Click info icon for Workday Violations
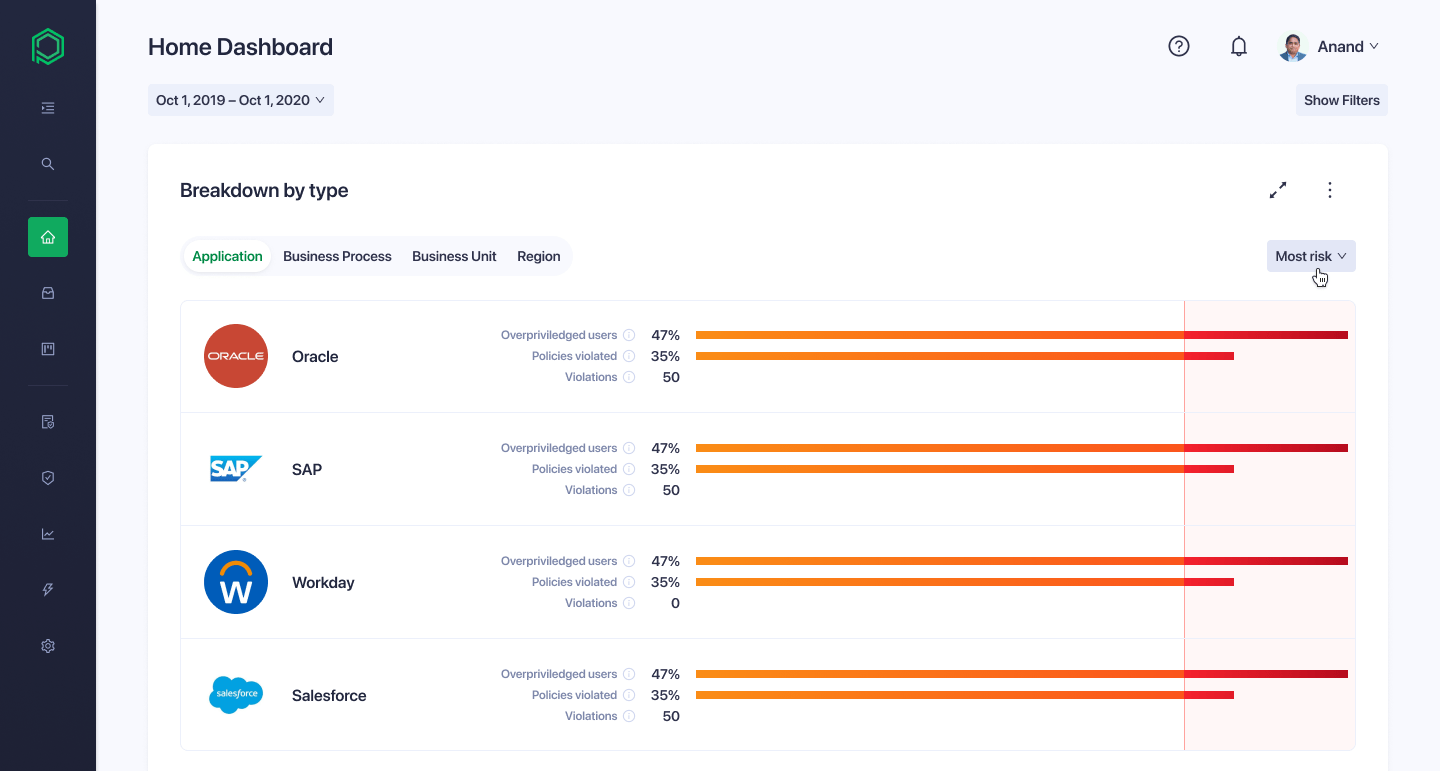 (629, 603)
